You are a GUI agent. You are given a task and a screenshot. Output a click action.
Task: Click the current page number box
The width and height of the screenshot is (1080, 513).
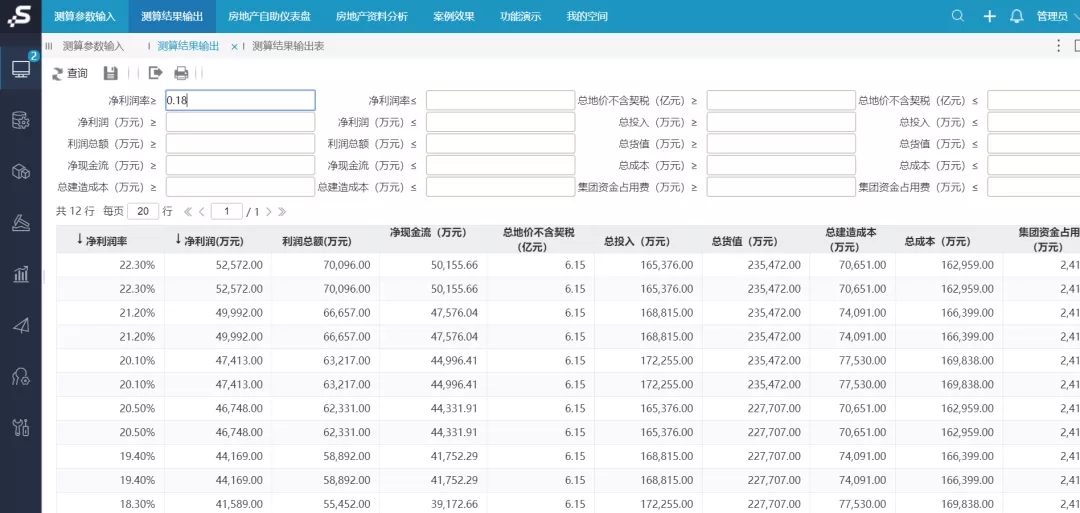click(227, 211)
